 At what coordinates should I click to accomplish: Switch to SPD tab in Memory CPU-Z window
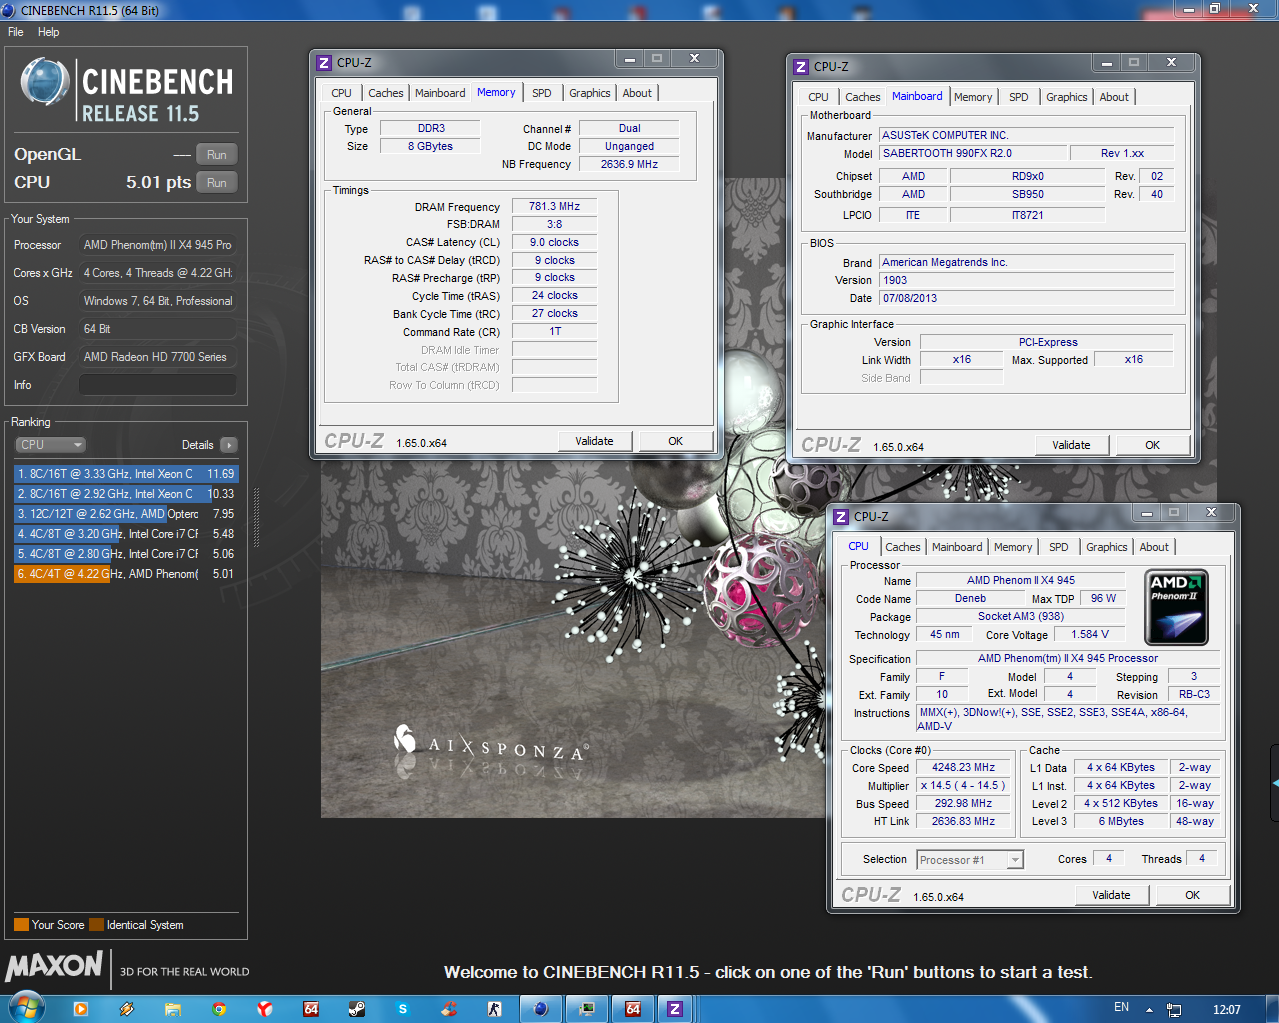542,93
